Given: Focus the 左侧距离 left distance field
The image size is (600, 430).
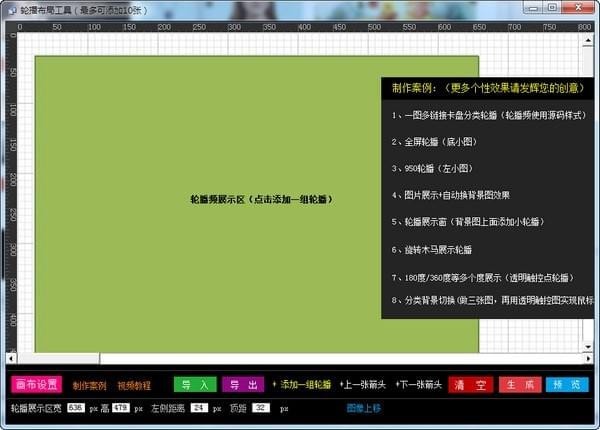Looking at the screenshot, I should [199, 408].
